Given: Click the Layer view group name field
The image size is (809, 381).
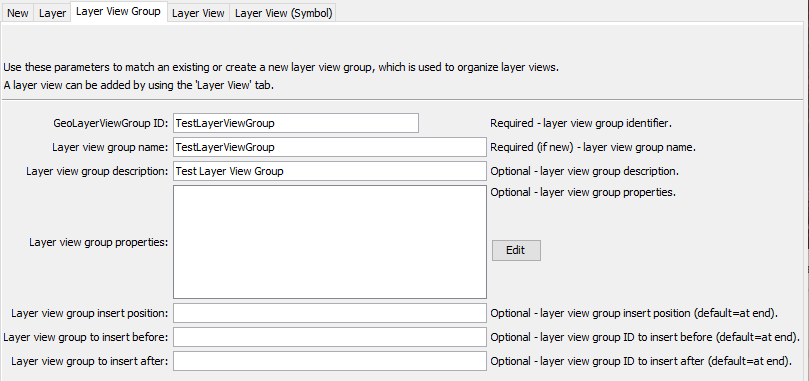Looking at the screenshot, I should tap(330, 147).
